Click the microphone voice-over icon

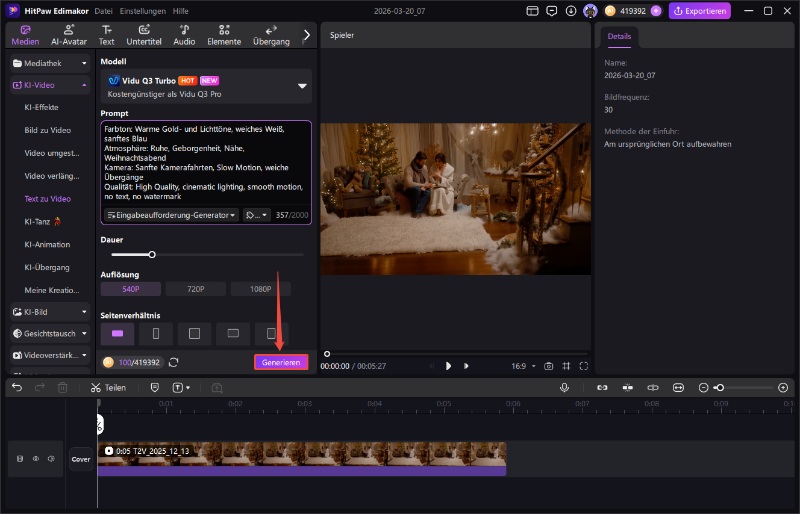pyautogui.click(x=564, y=387)
